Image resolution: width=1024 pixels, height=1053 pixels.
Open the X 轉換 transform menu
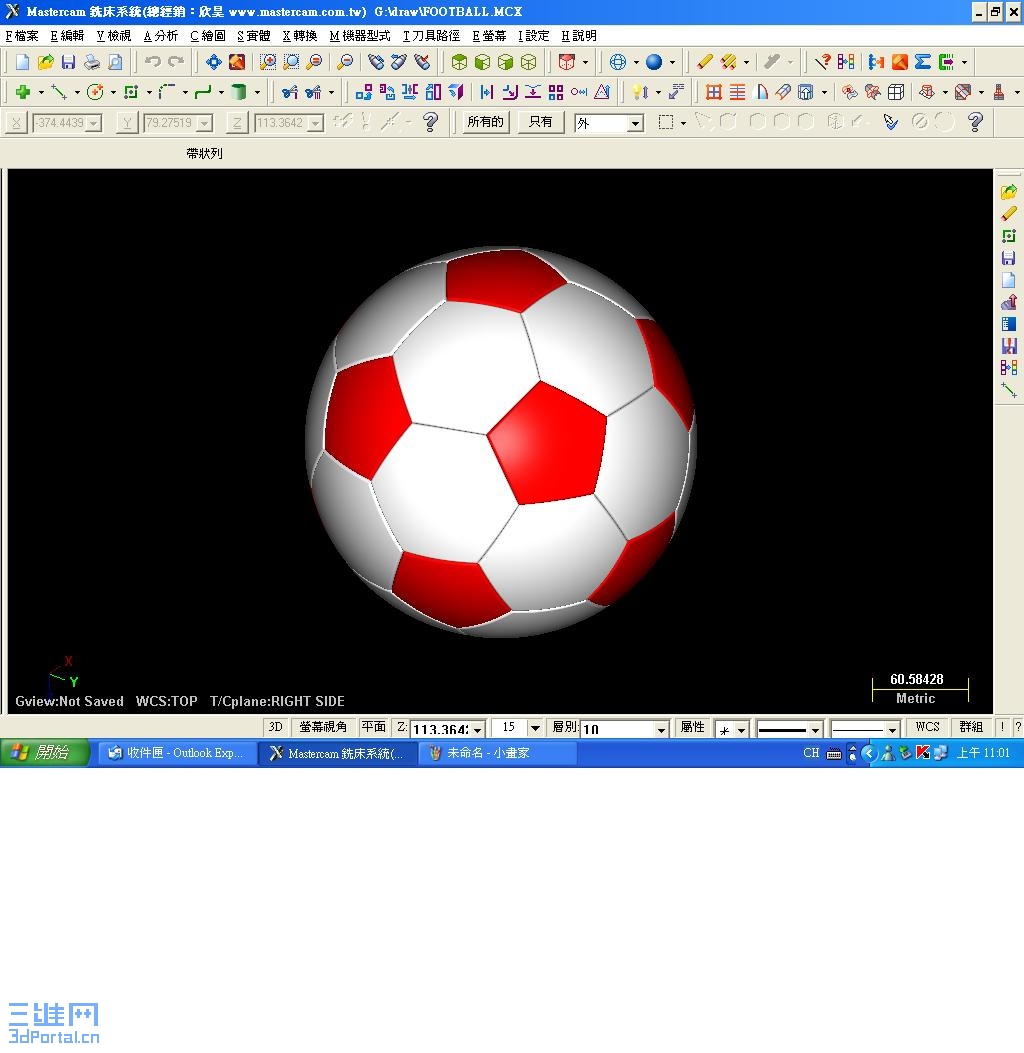click(x=299, y=36)
